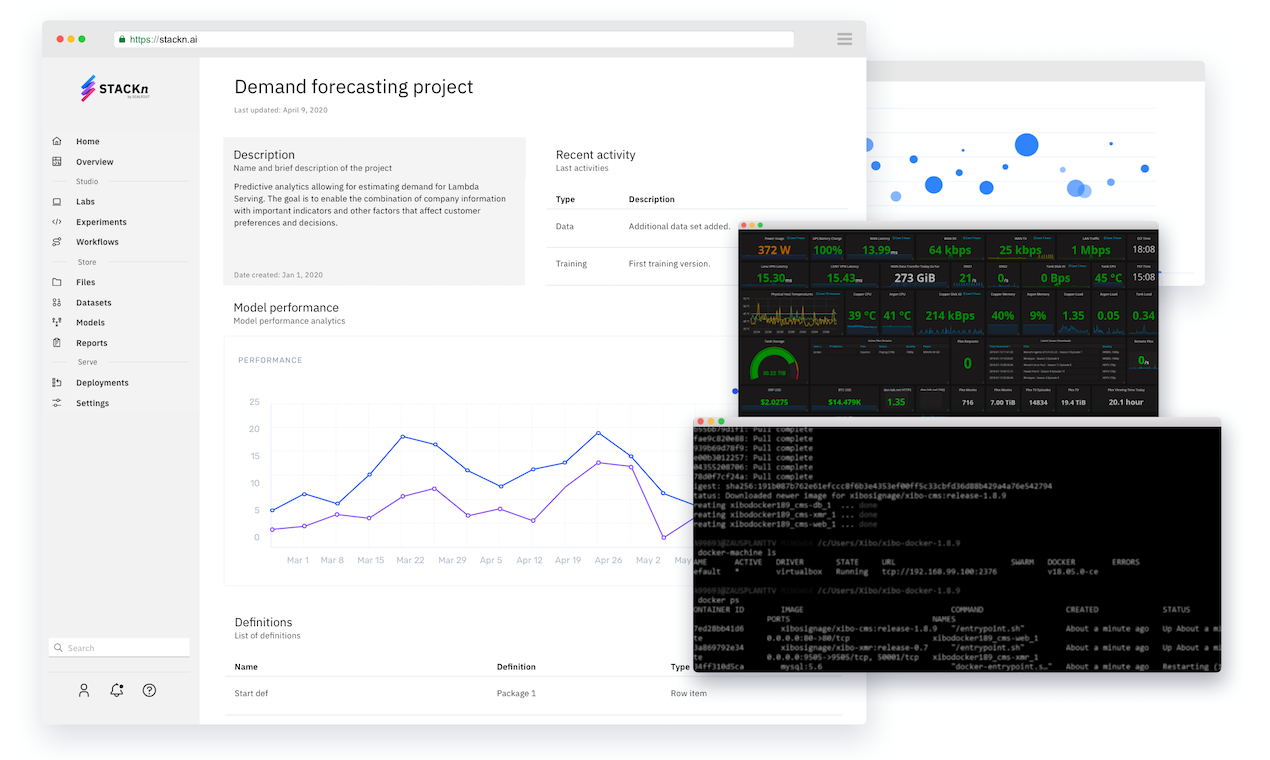Click the 64 kbps WAN panel

coord(949,246)
